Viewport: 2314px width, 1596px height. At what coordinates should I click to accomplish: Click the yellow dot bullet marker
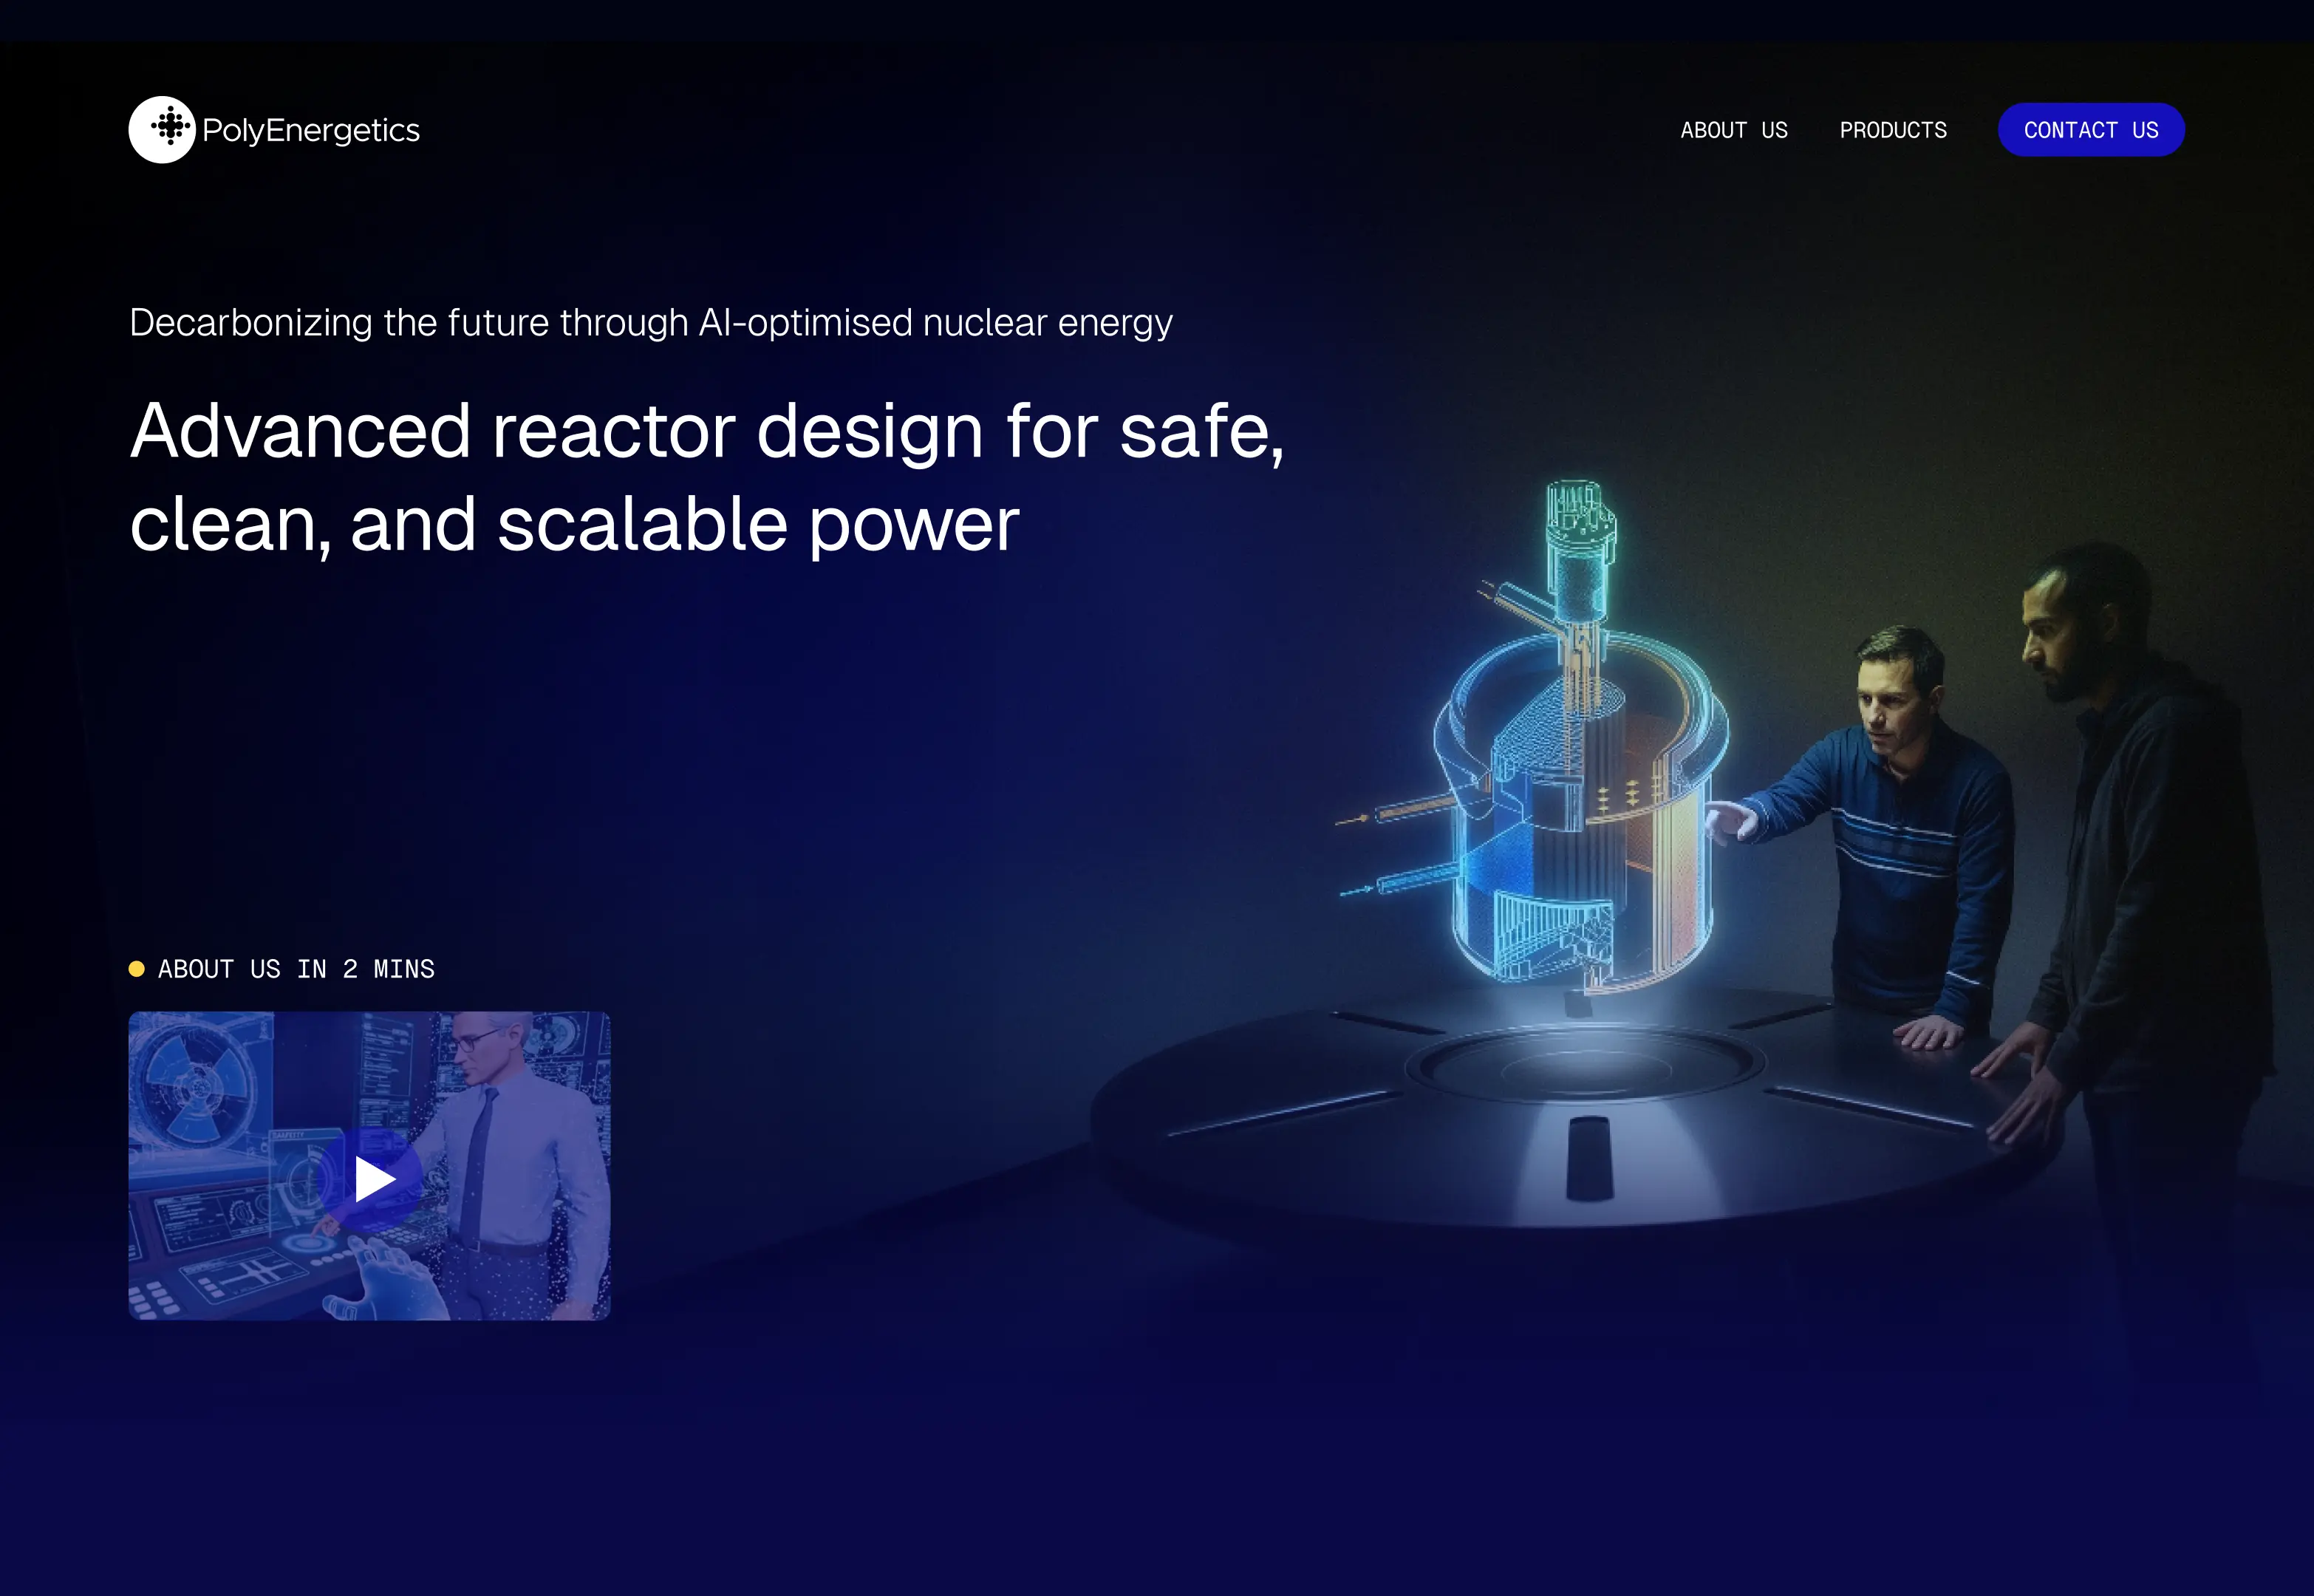137,969
